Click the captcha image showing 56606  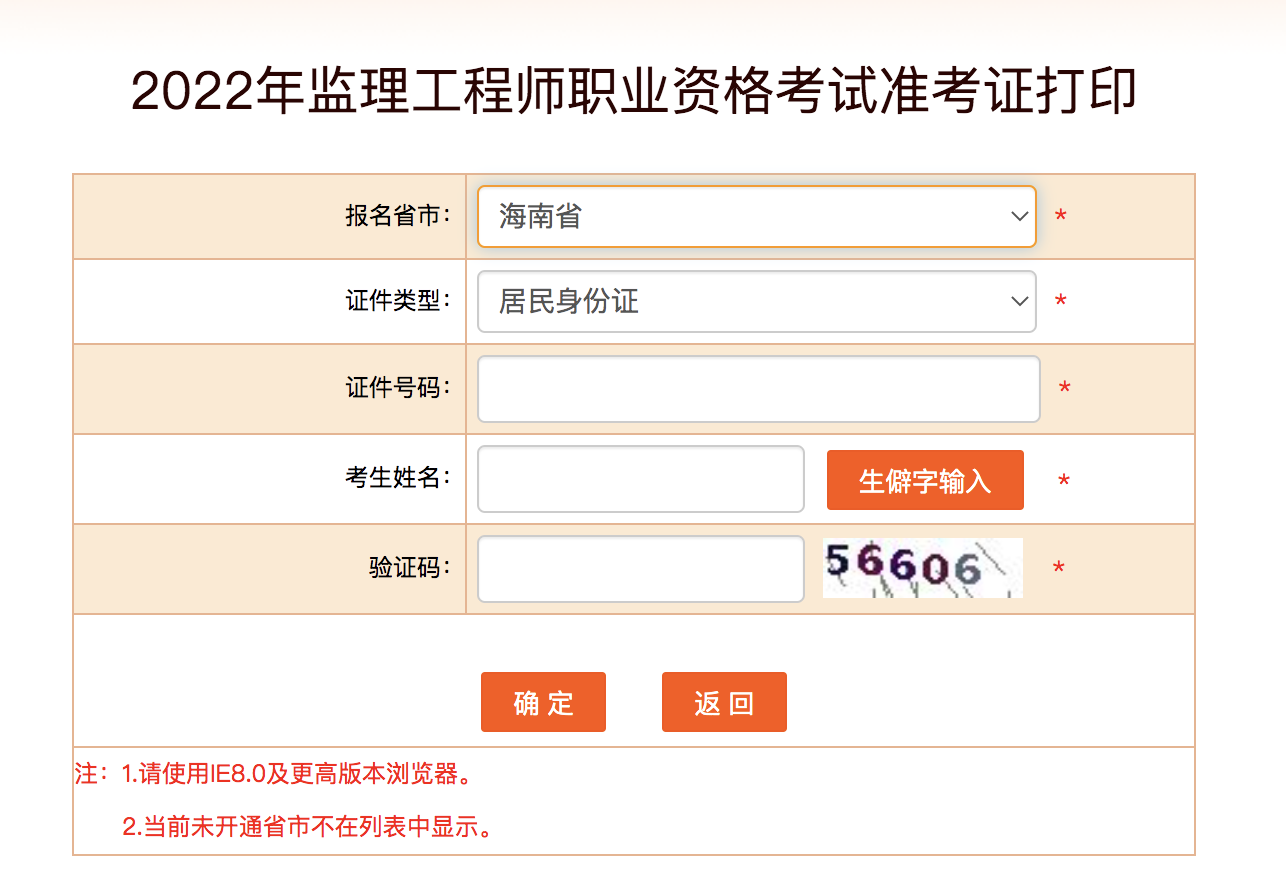[x=922, y=568]
